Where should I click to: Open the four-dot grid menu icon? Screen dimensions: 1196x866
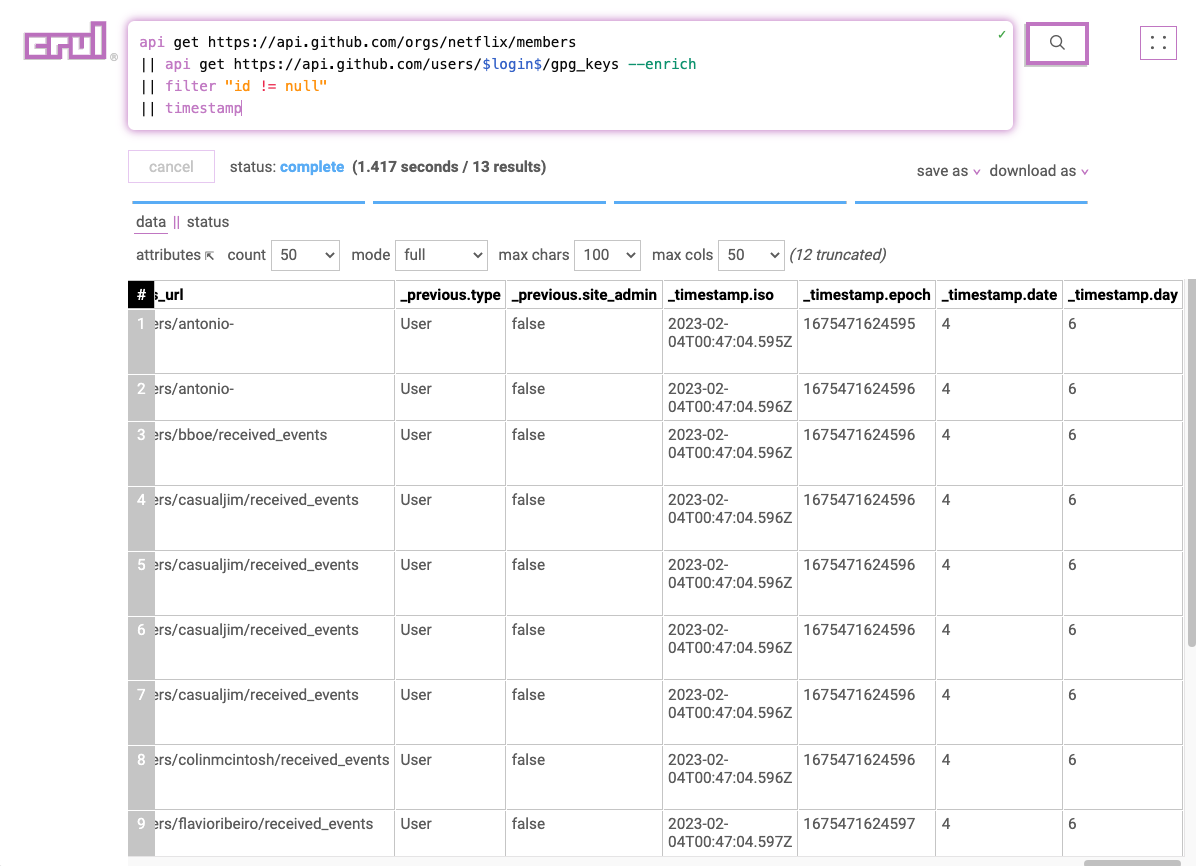(1158, 43)
